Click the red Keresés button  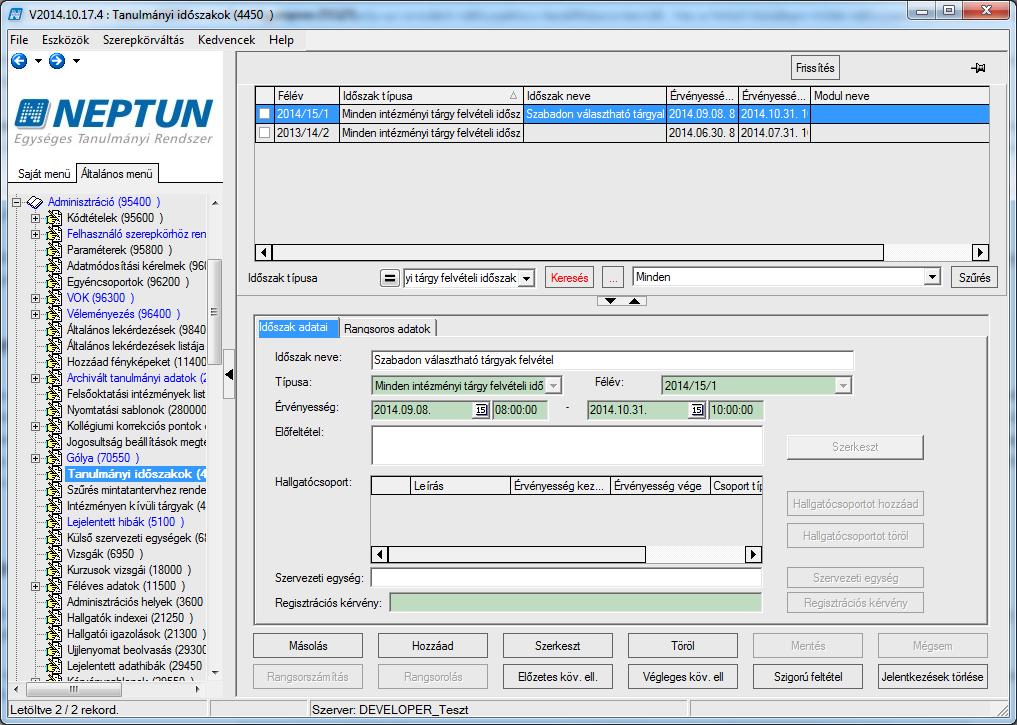click(569, 278)
